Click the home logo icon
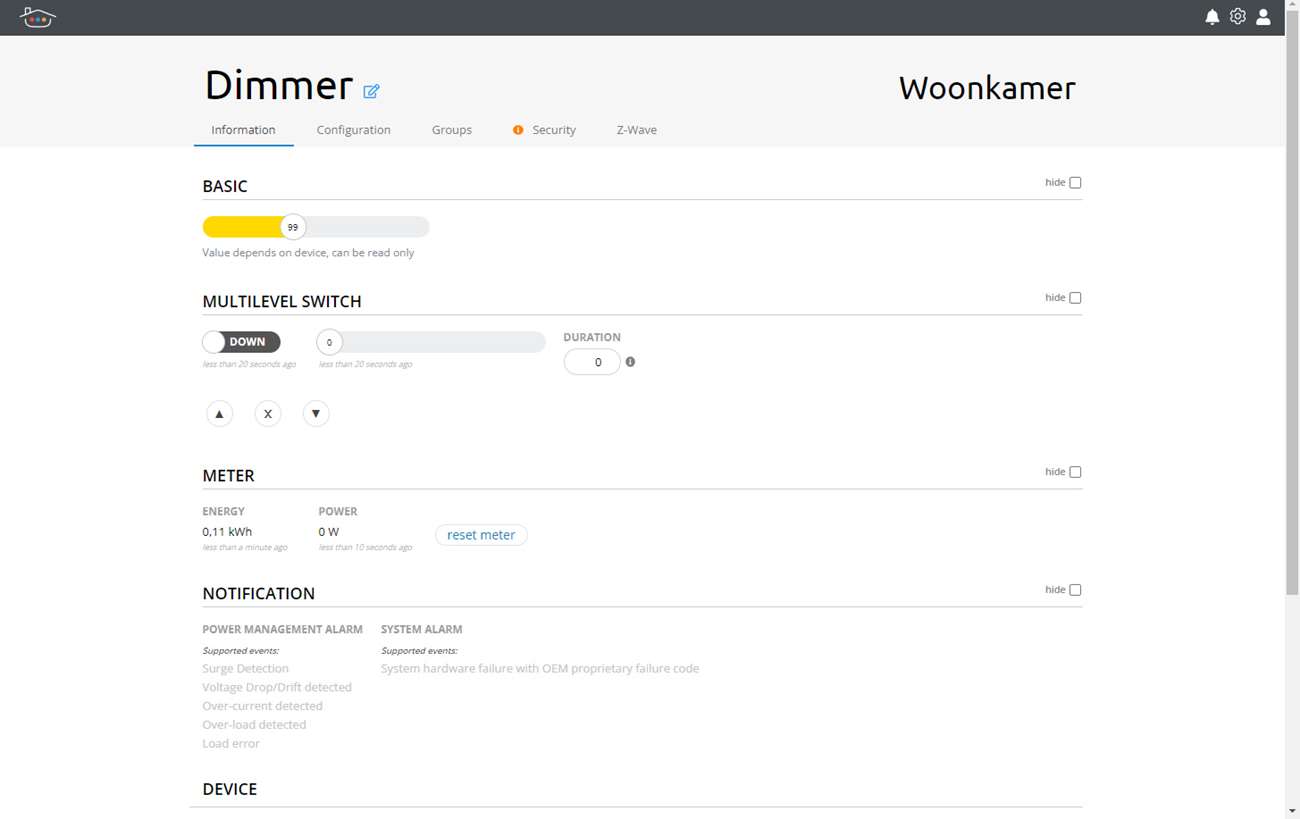Image resolution: width=1300 pixels, height=819 pixels. point(38,17)
